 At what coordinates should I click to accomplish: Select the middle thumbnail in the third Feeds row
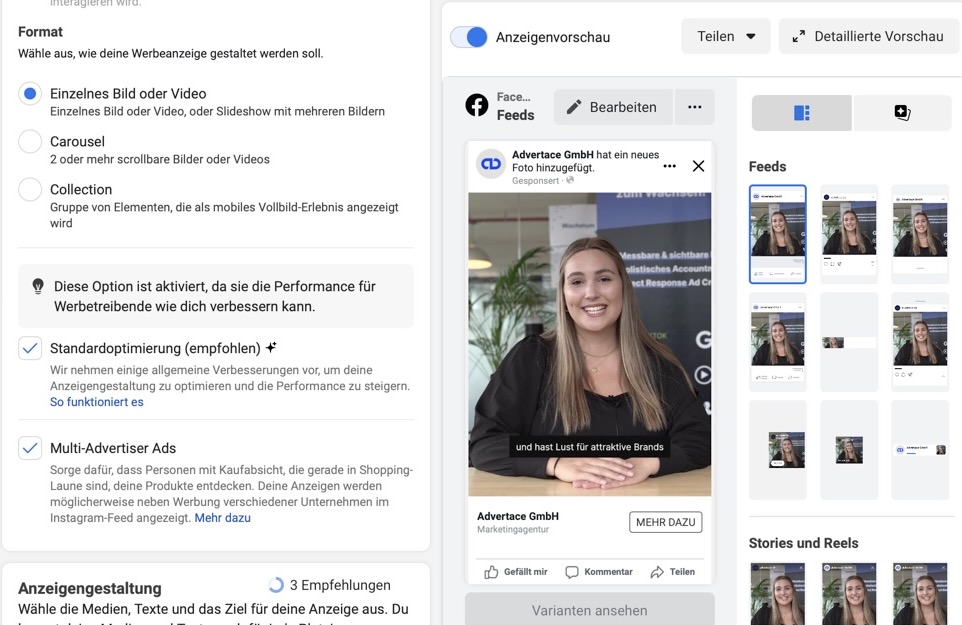[849, 450]
